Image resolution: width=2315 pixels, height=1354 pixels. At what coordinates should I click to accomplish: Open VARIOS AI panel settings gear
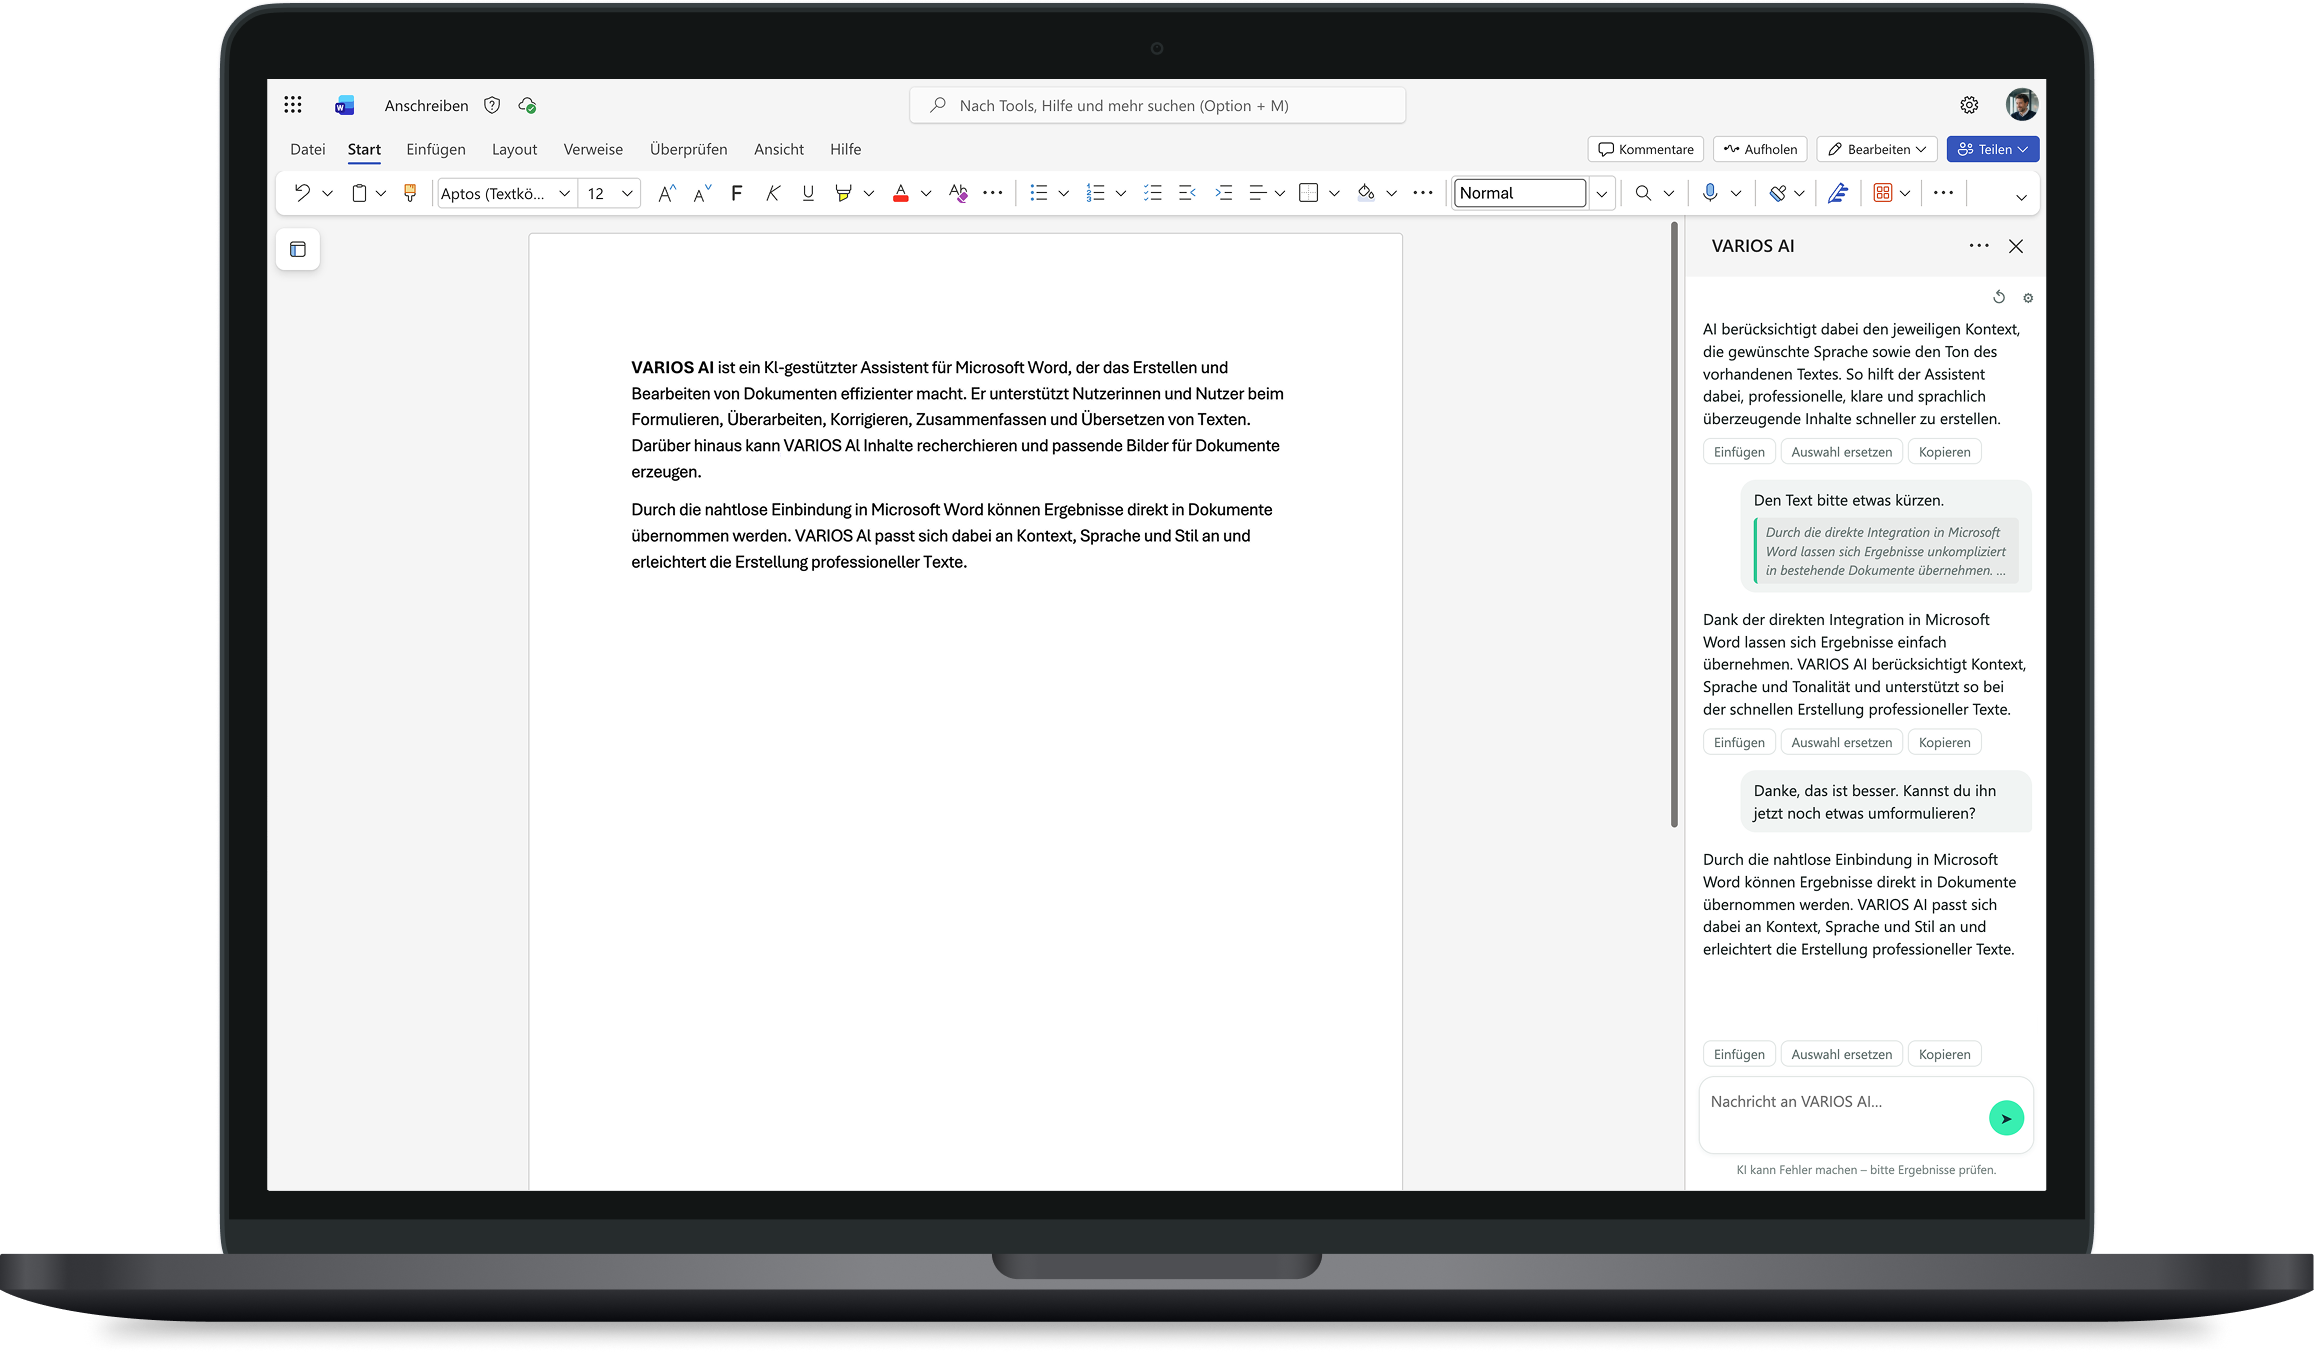[2028, 298]
